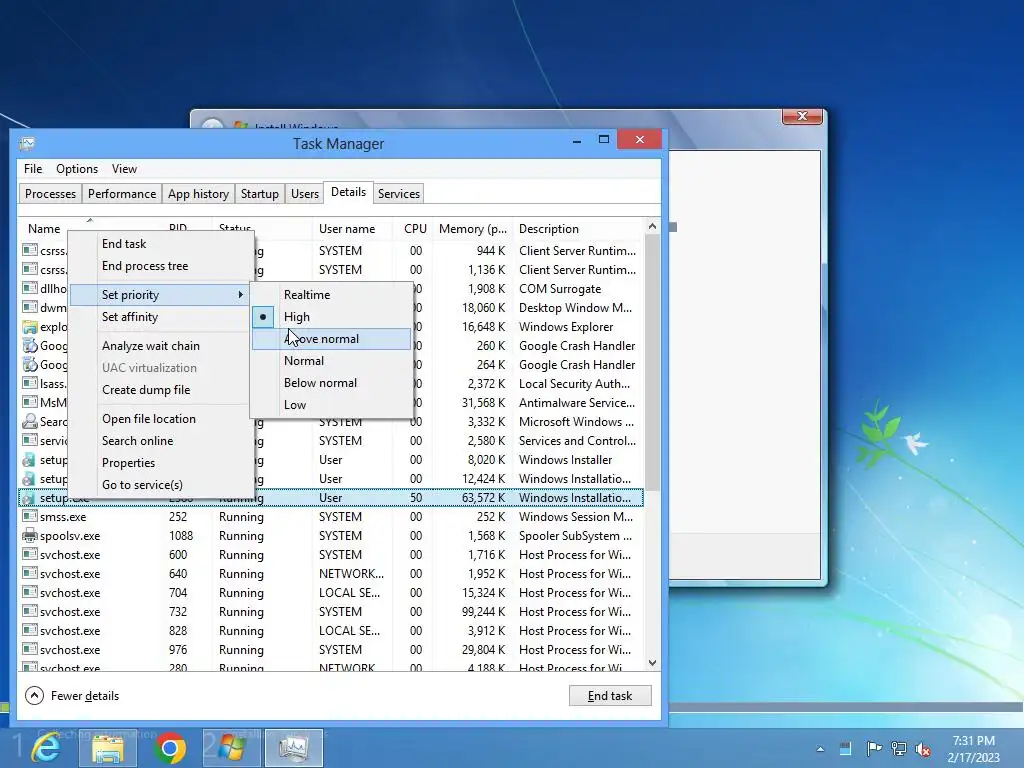Image resolution: width=1024 pixels, height=768 pixels.
Task: Open Action Center flag icon
Action: coord(874,748)
